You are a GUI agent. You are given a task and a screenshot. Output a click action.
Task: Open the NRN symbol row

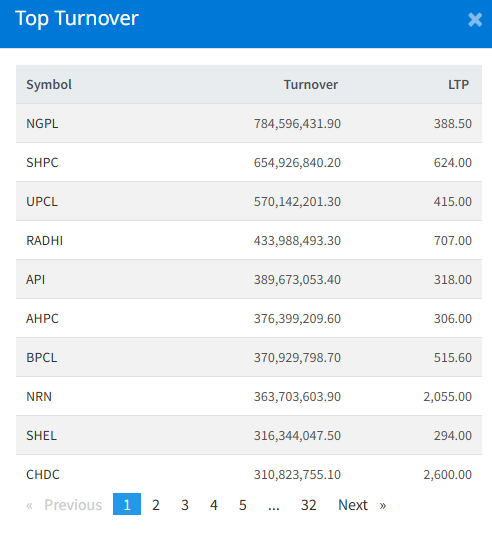[249, 396]
